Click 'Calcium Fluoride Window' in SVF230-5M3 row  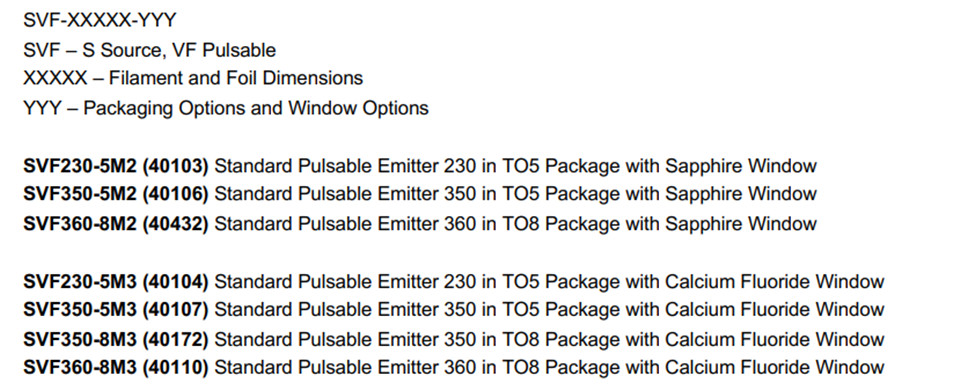pos(774,282)
